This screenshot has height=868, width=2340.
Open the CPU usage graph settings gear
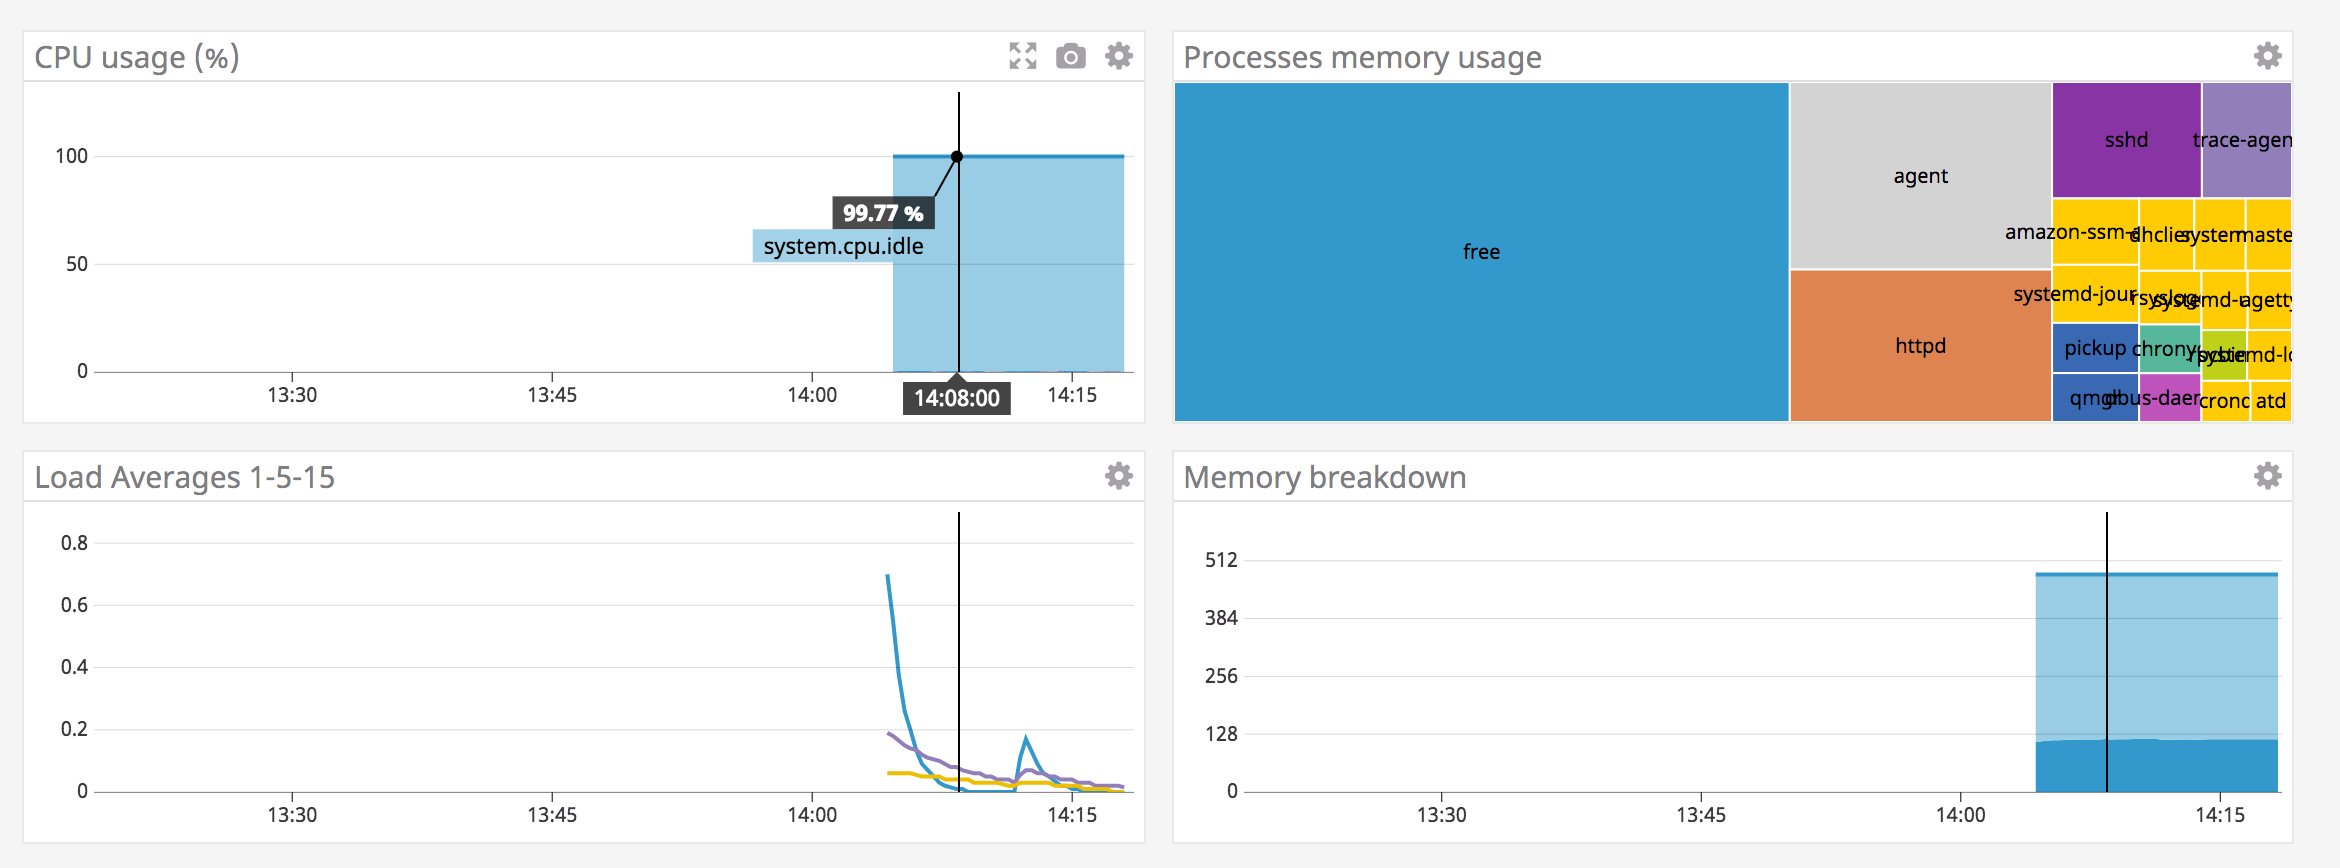point(1118,56)
